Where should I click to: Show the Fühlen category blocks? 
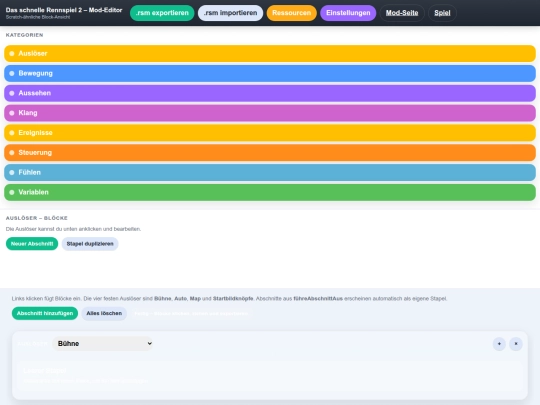tap(270, 172)
